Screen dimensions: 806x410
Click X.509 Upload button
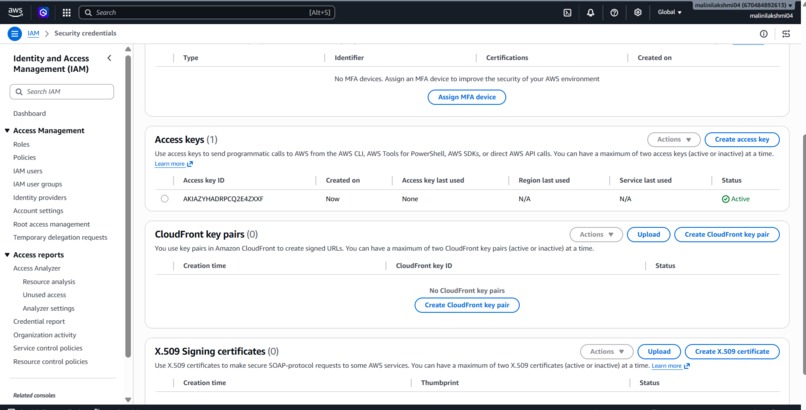[x=658, y=351]
